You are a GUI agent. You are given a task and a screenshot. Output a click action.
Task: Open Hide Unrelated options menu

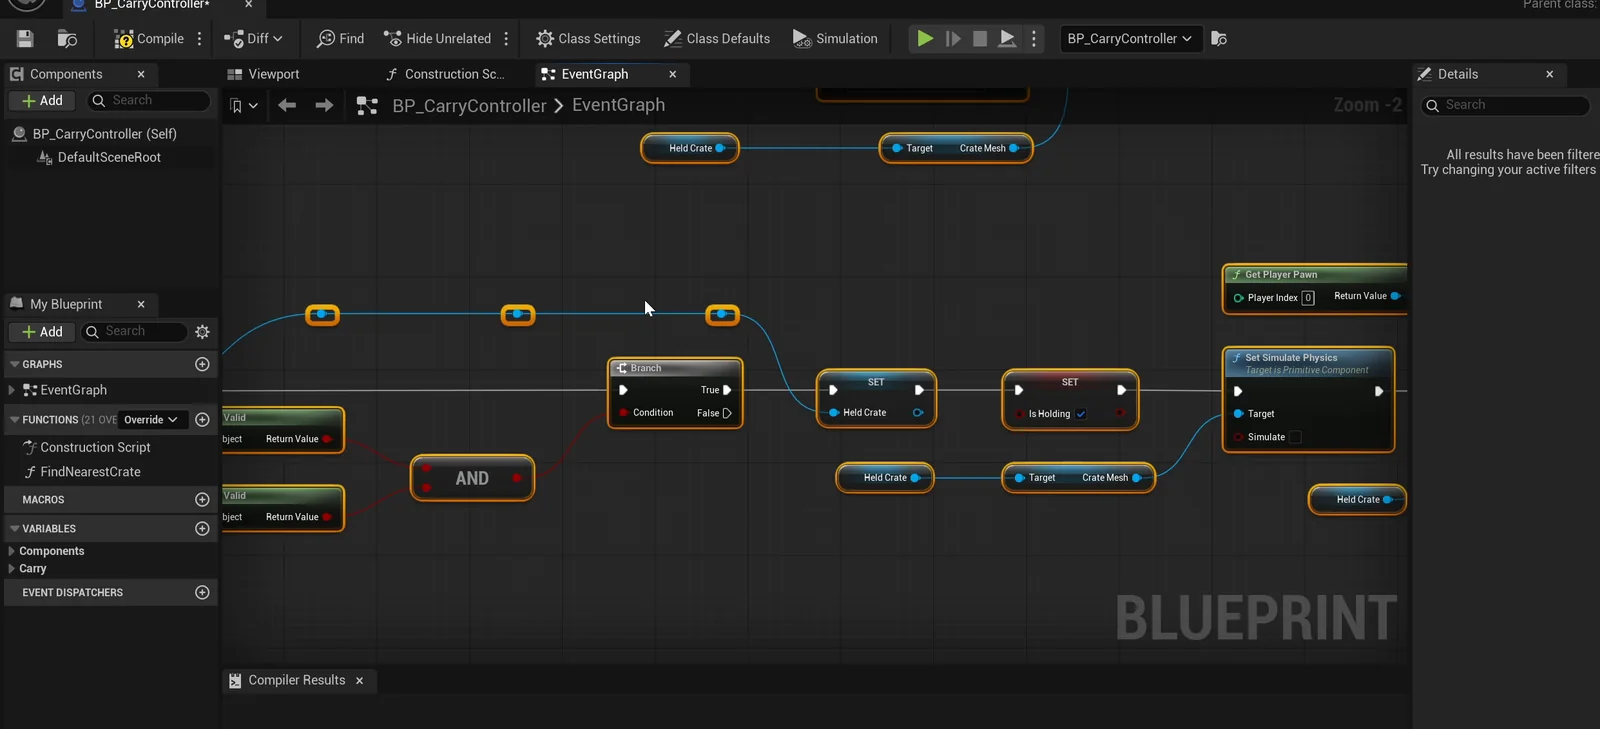(x=507, y=39)
